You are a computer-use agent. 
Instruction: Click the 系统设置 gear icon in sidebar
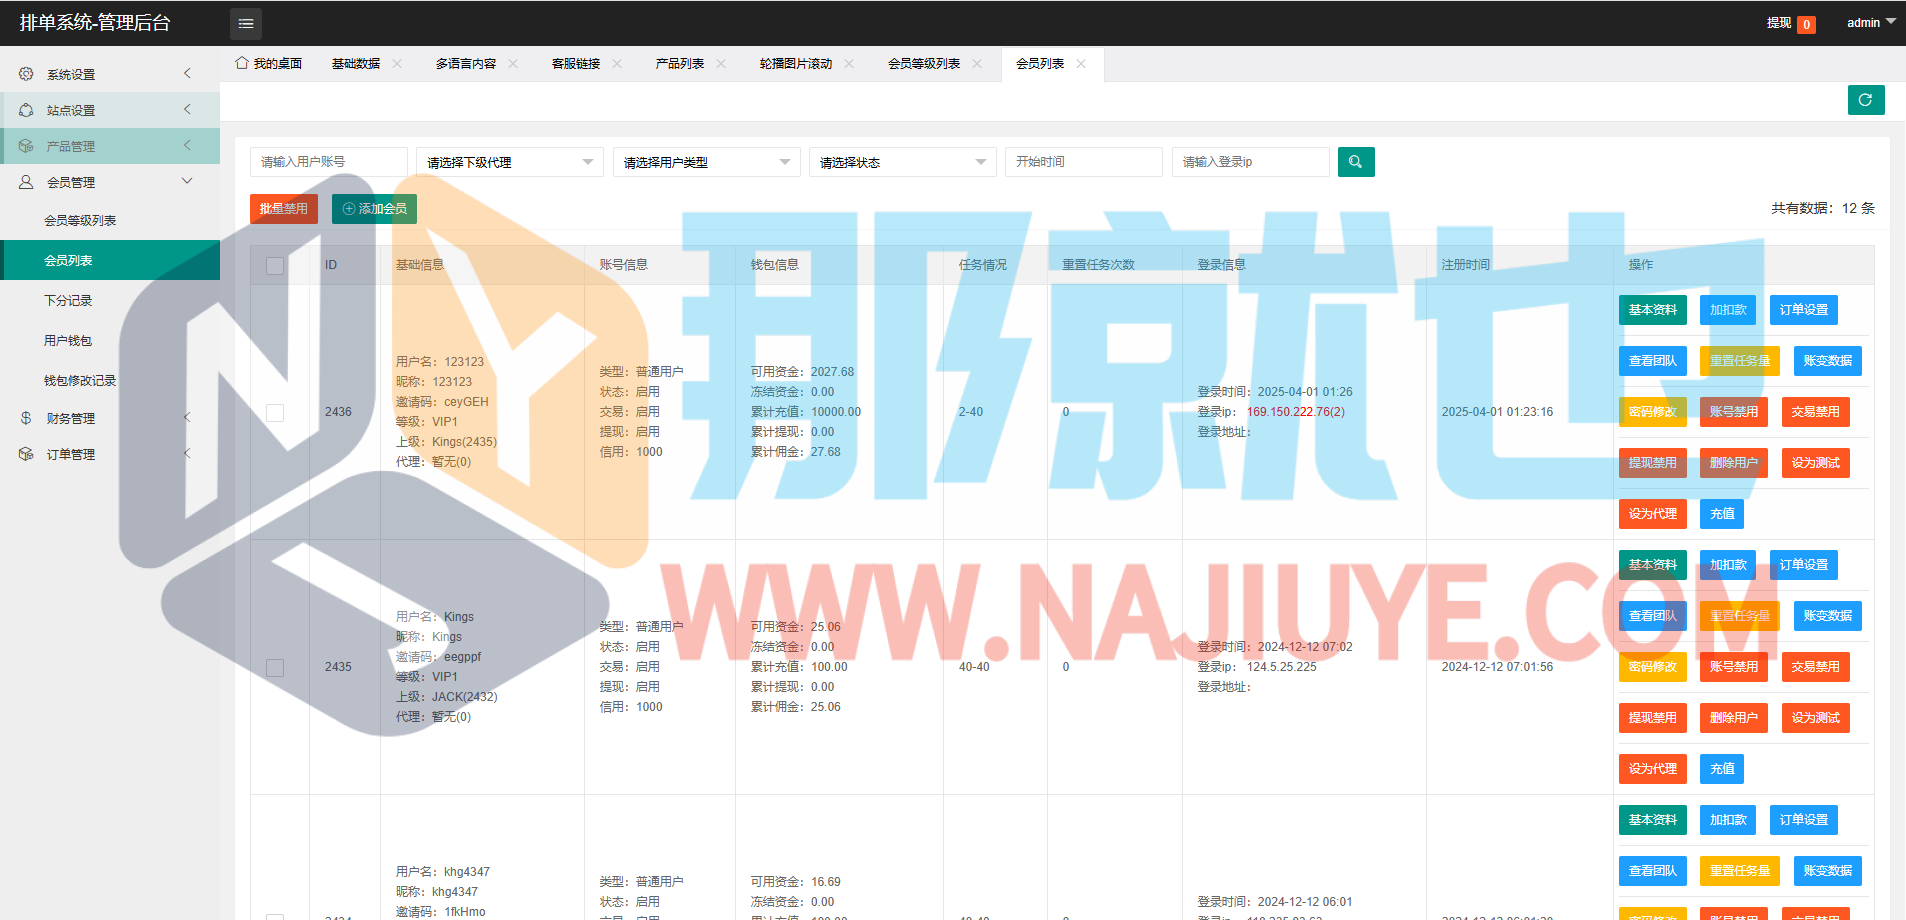click(26, 74)
